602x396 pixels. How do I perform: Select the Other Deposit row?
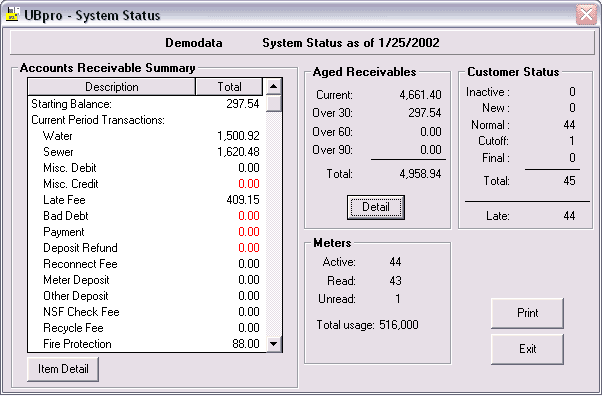146,296
